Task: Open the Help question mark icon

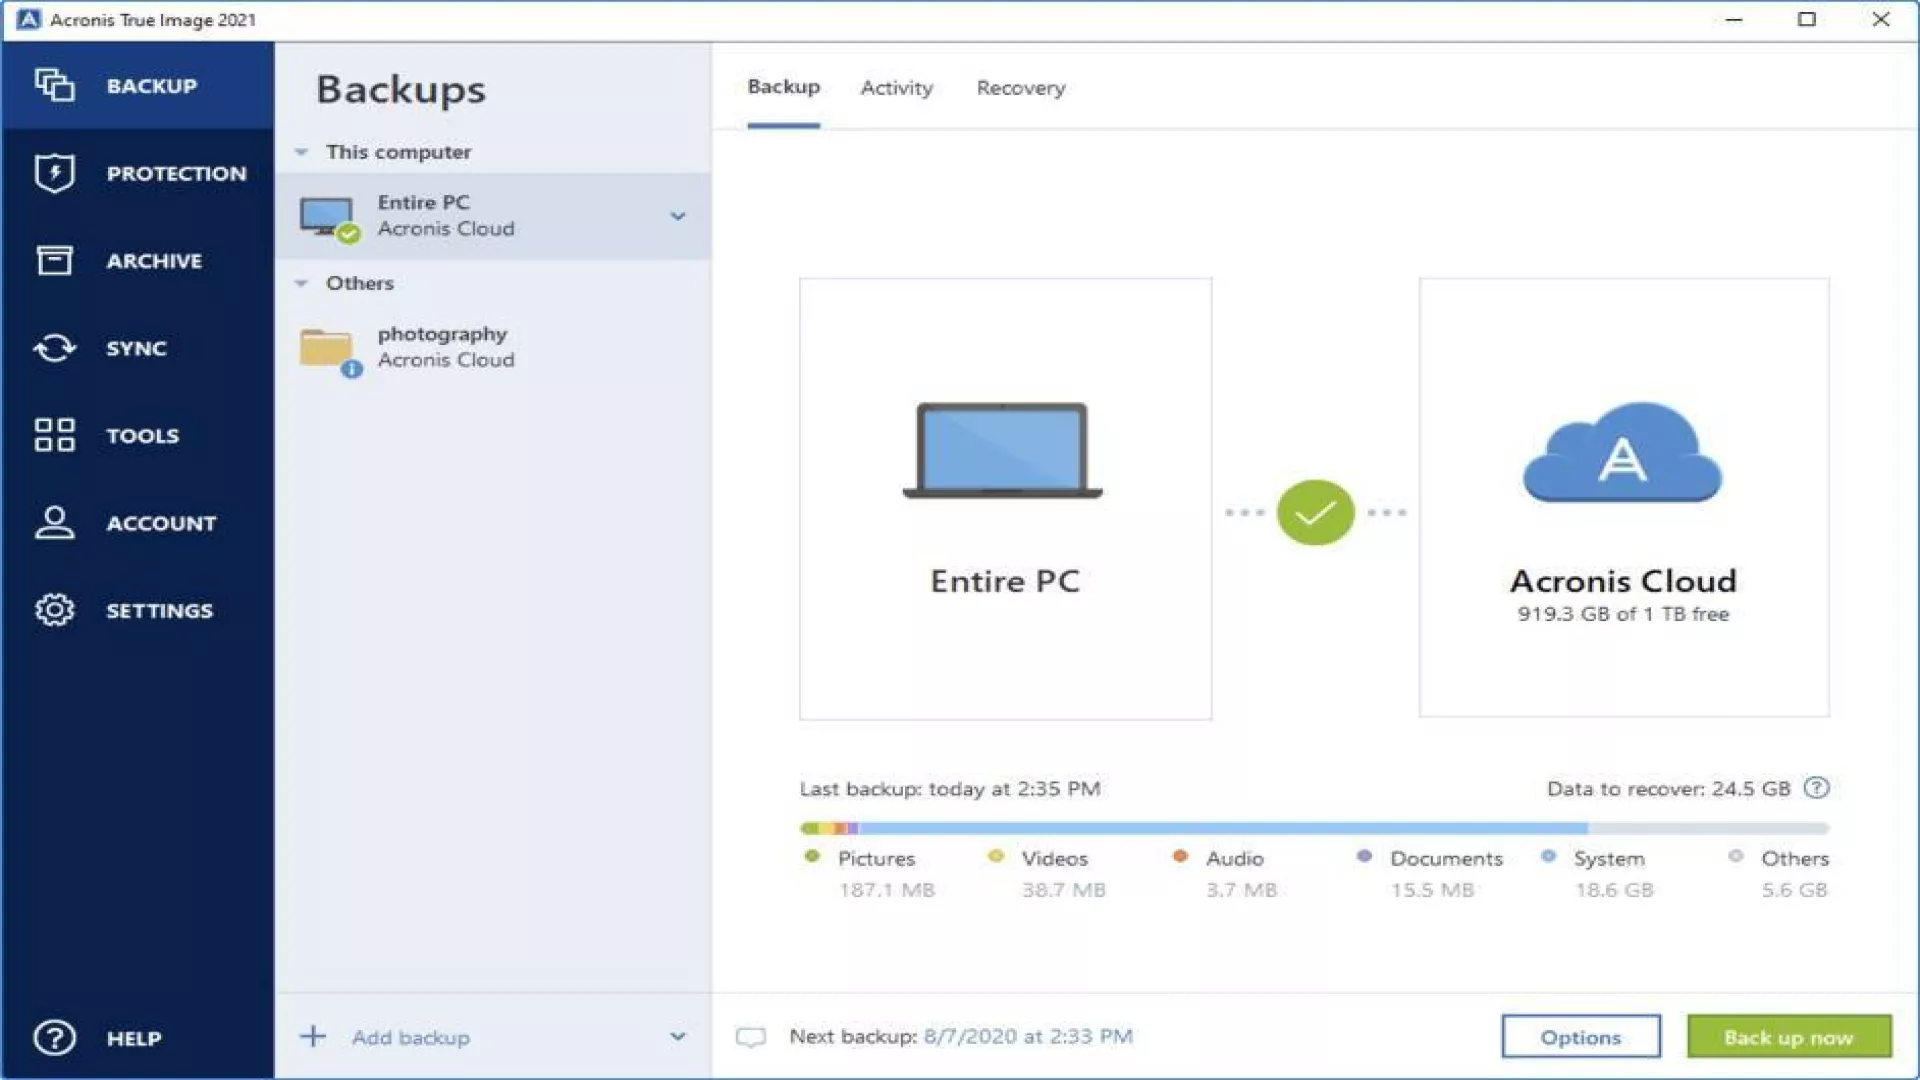Action: click(54, 1038)
